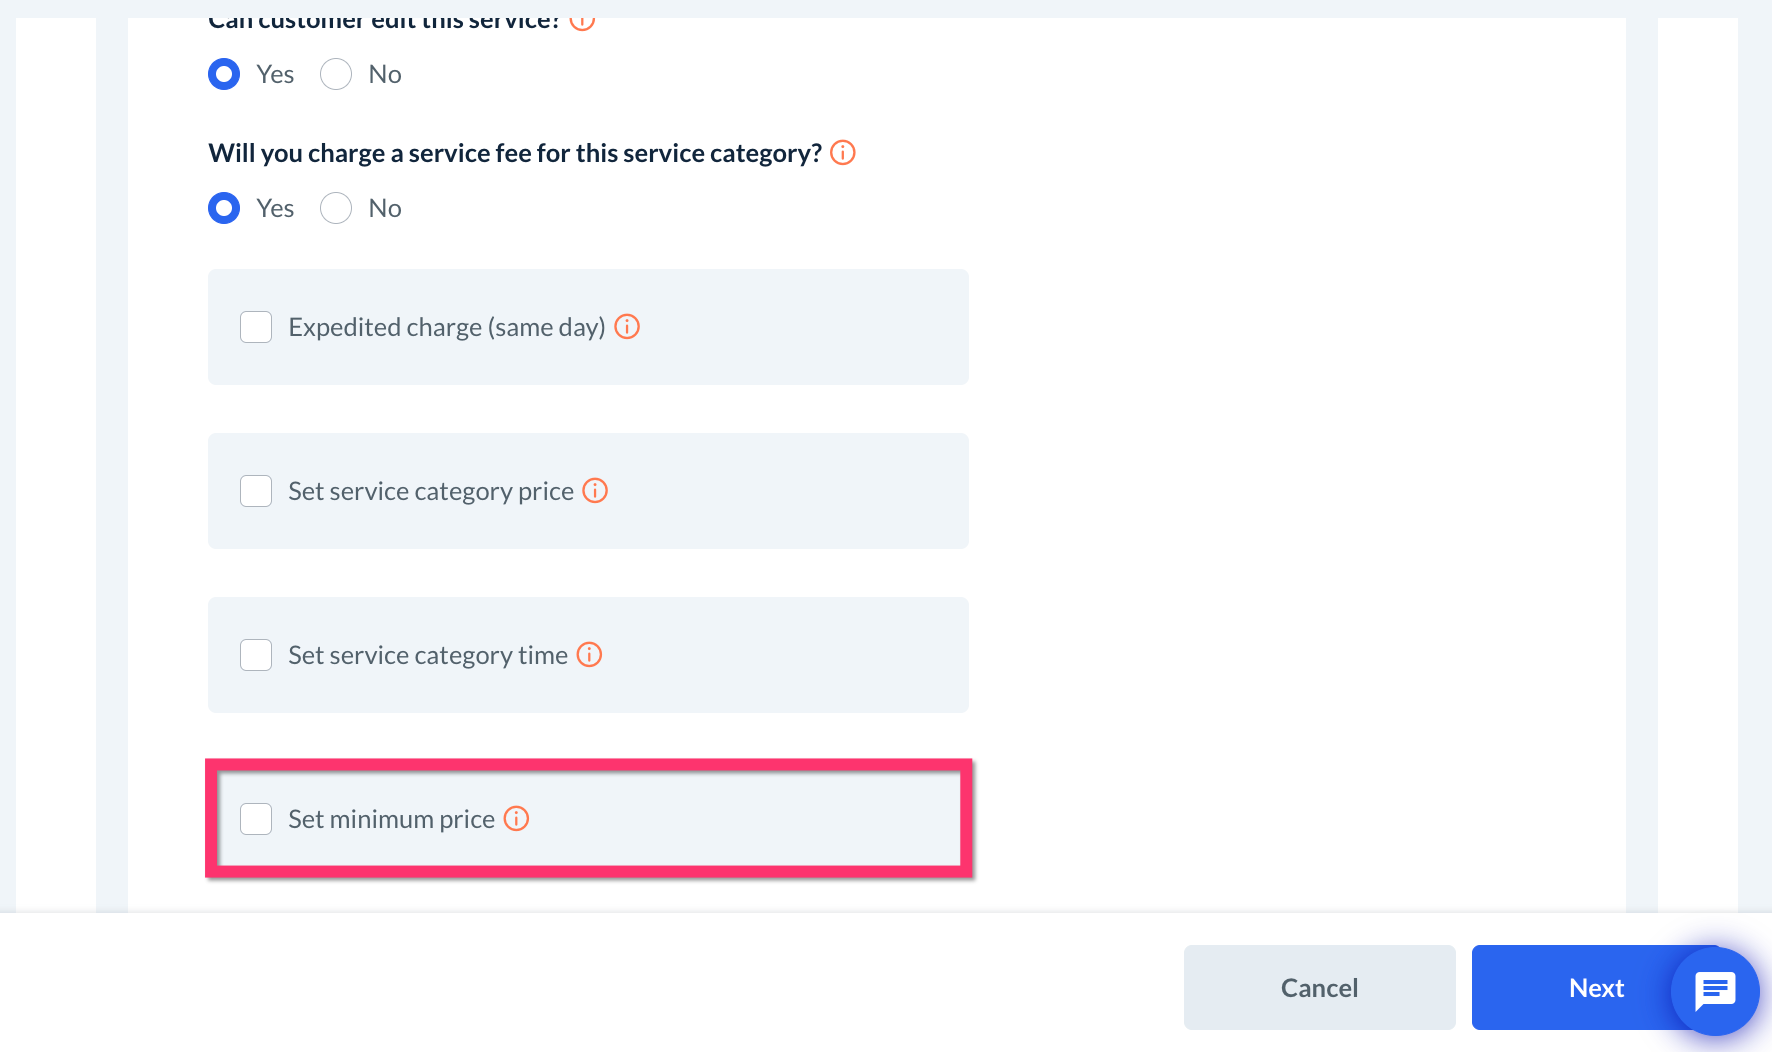
Task: Check Set service category time
Action: (x=256, y=655)
